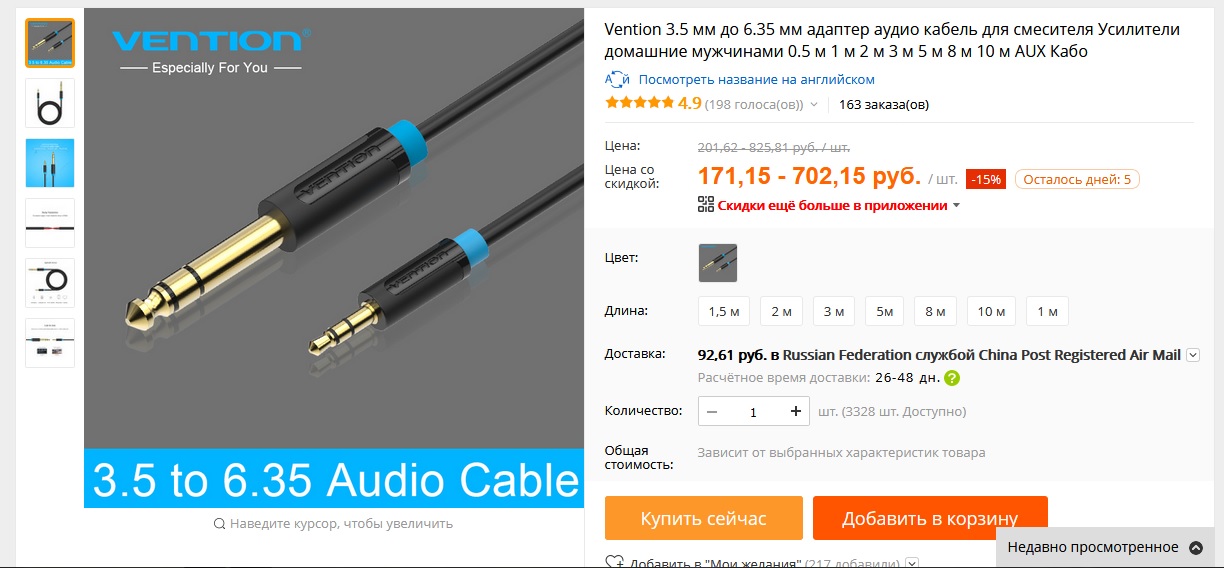This screenshot has height=568, width=1224.
Task: Click the Купить сейчас button
Action: click(x=704, y=518)
